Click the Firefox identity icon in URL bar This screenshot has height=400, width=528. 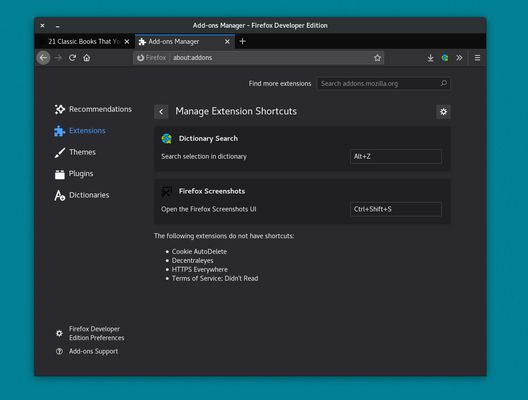point(140,58)
